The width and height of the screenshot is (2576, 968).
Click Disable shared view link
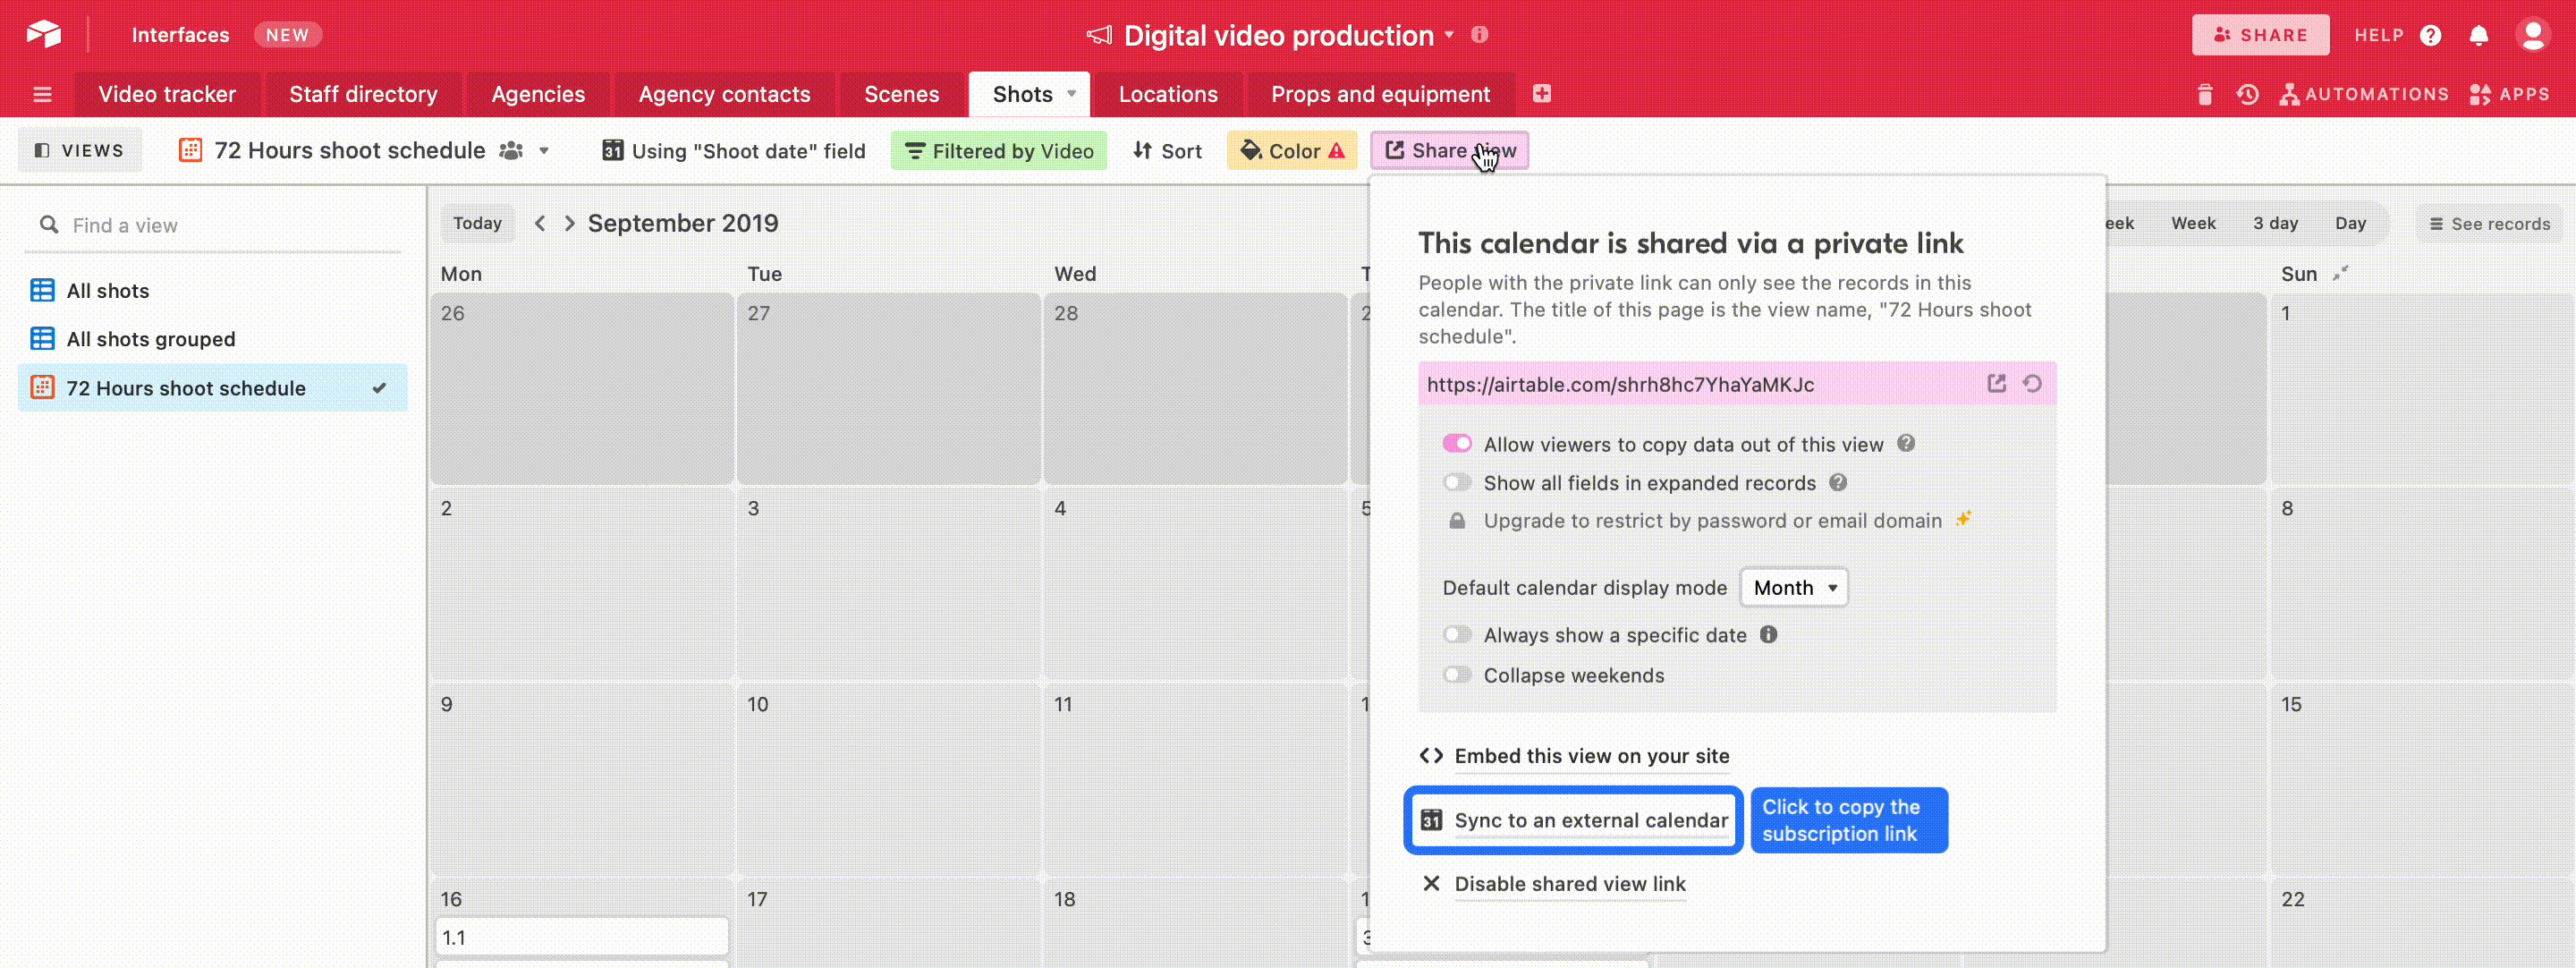[x=1569, y=884]
